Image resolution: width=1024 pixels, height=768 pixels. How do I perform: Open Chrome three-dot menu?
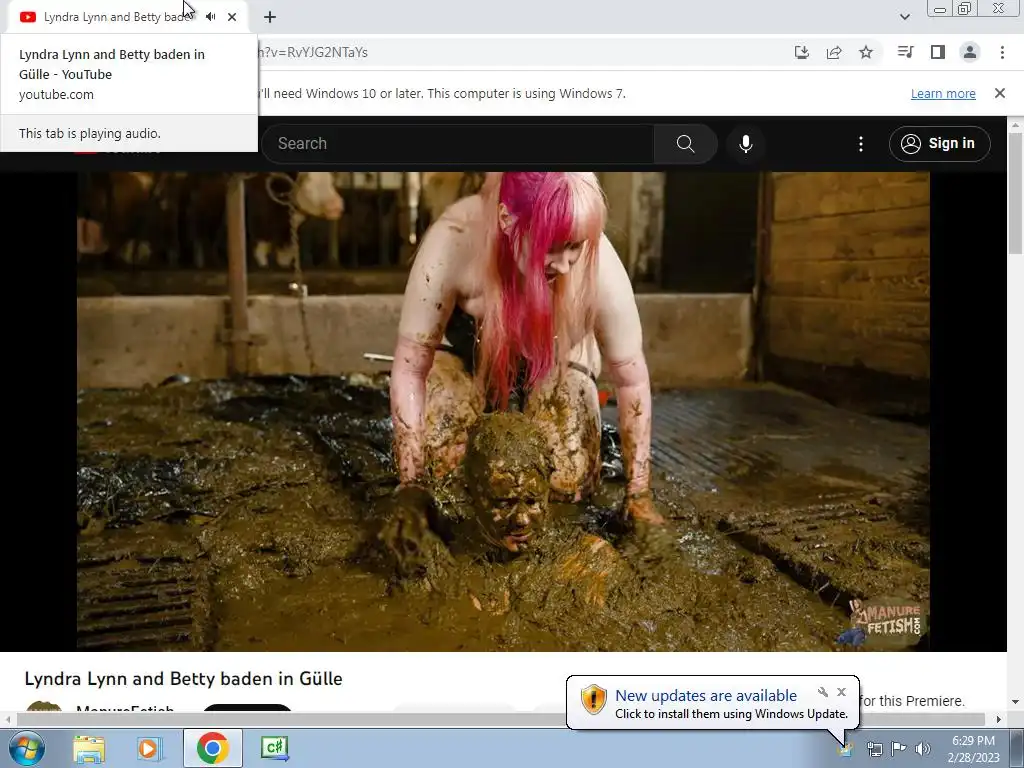(1002, 52)
